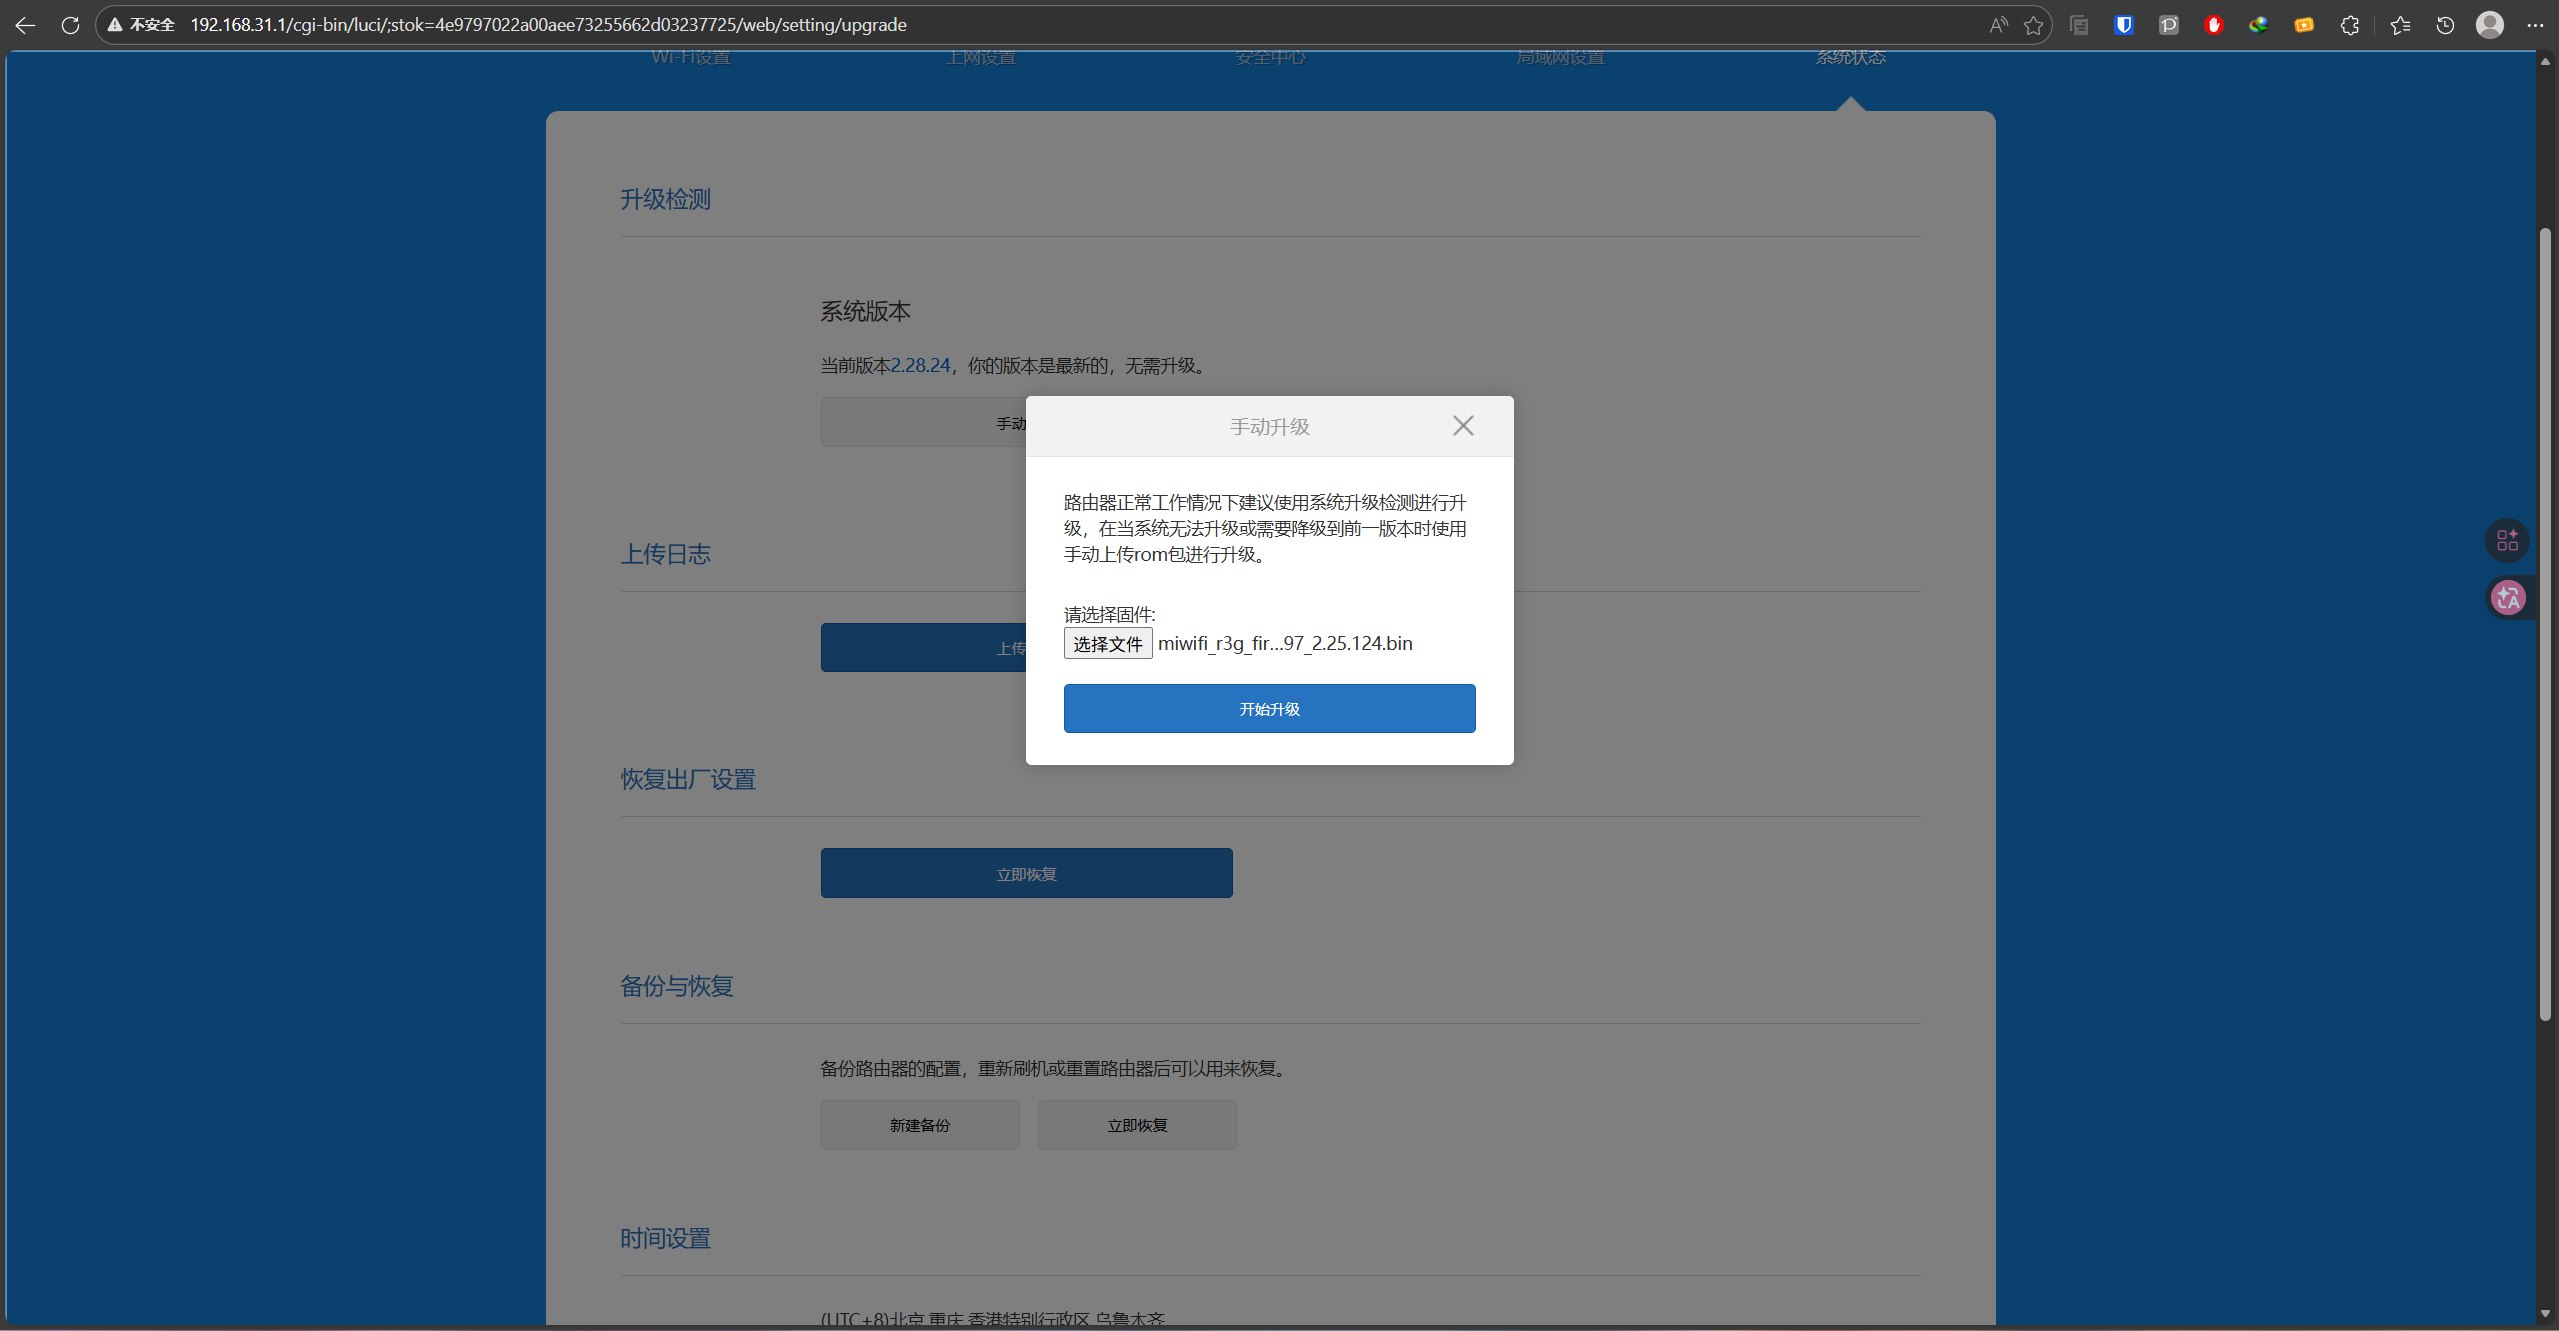This screenshot has height=1331, width=2559.
Task: Open the Extensions puzzle menu
Action: click(x=2350, y=25)
